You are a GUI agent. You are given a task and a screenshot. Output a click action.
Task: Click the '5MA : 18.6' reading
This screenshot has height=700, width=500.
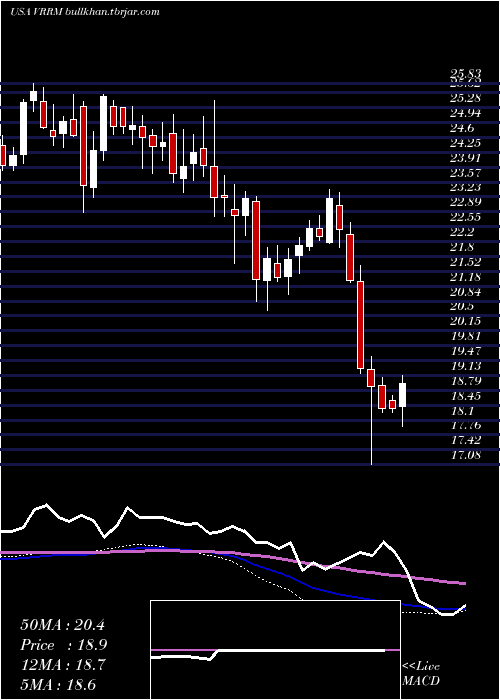58,685
